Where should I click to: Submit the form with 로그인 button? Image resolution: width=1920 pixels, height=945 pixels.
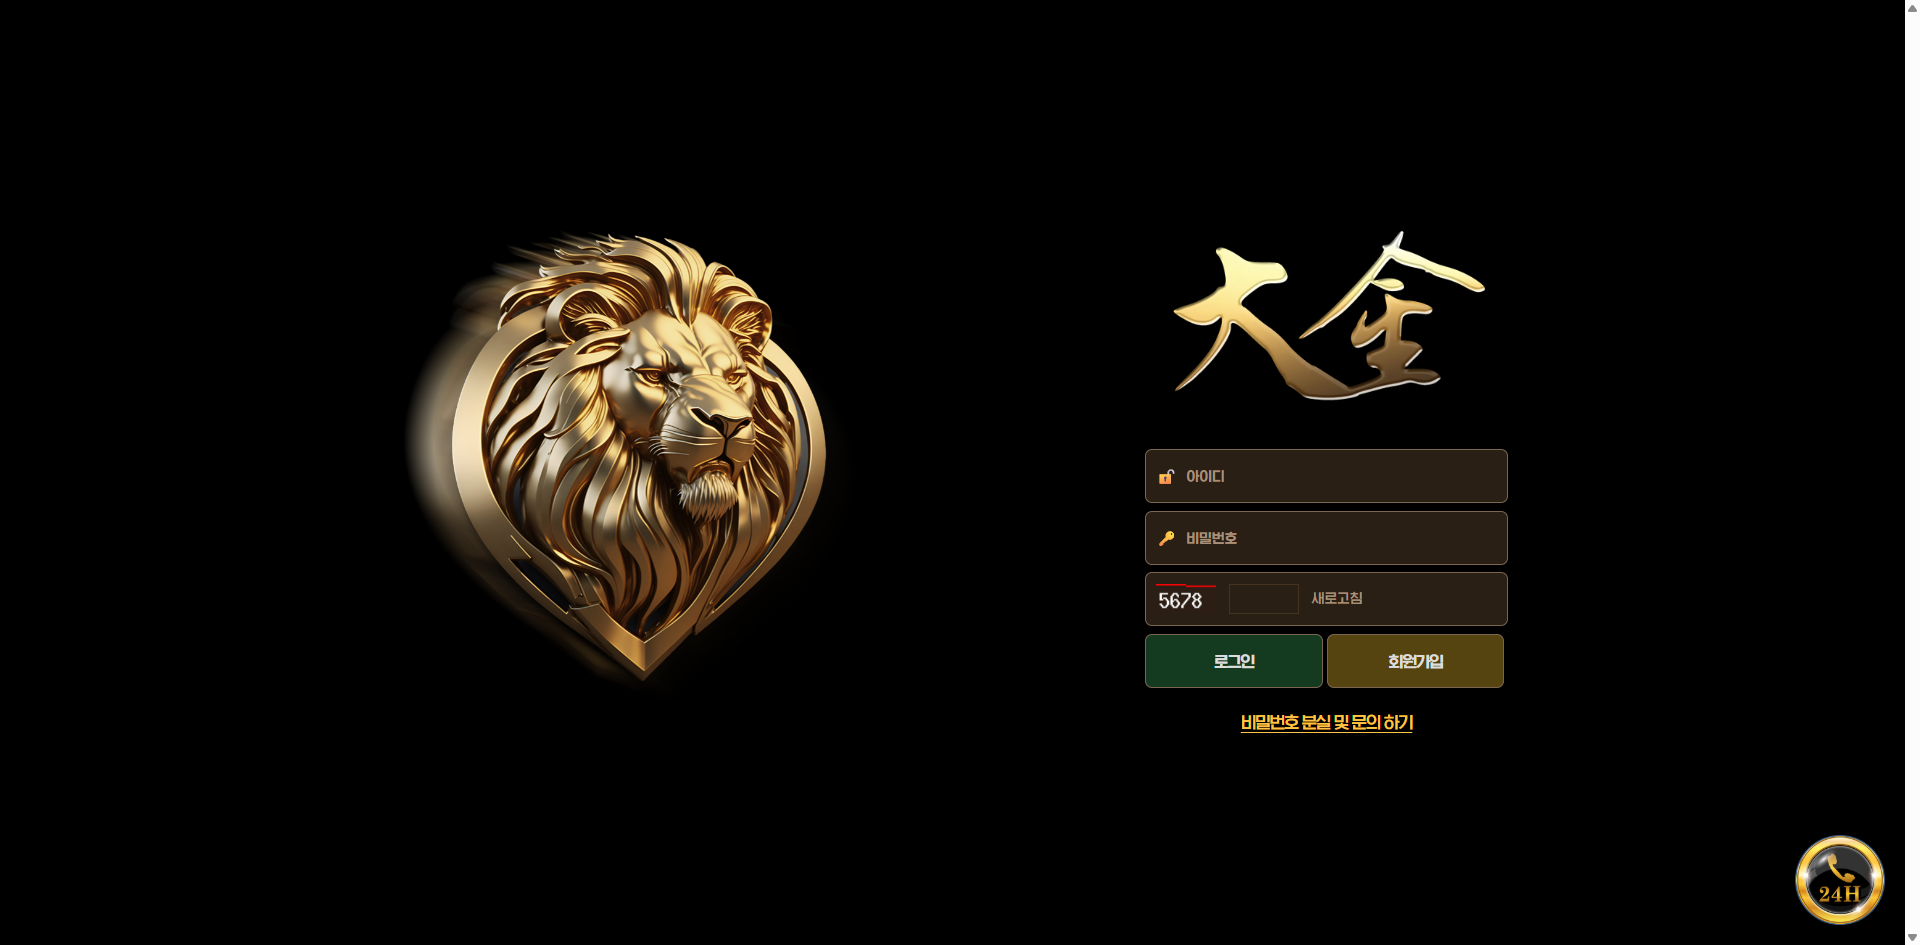1234,661
